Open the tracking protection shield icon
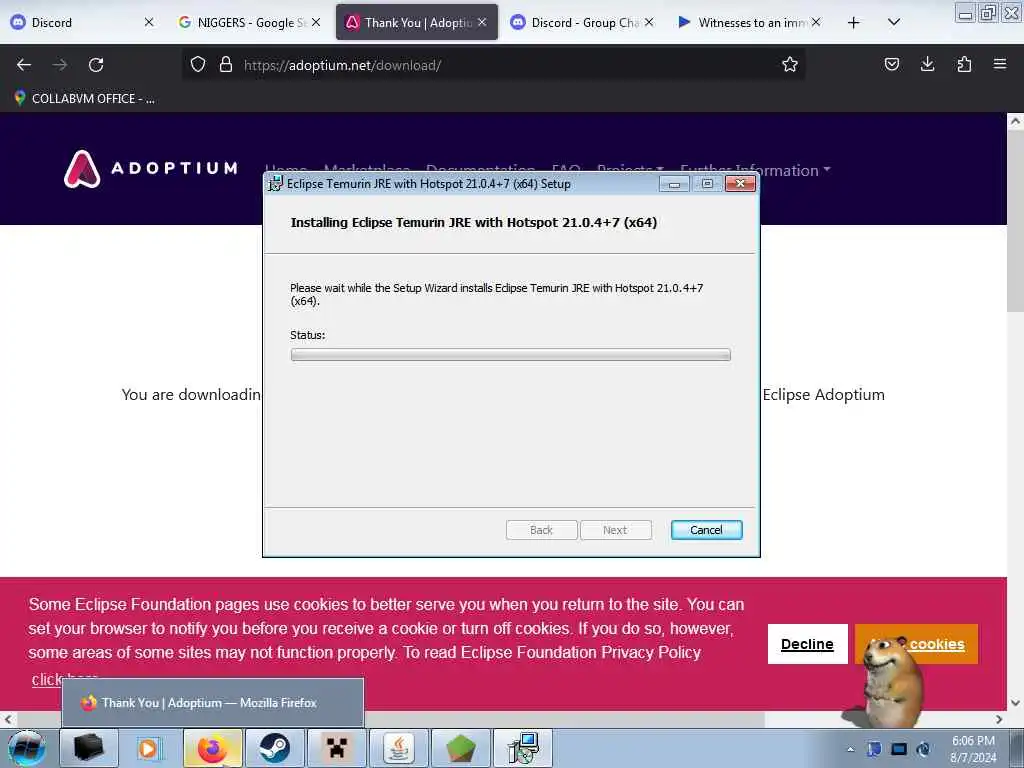This screenshot has height=768, width=1024. click(x=198, y=64)
